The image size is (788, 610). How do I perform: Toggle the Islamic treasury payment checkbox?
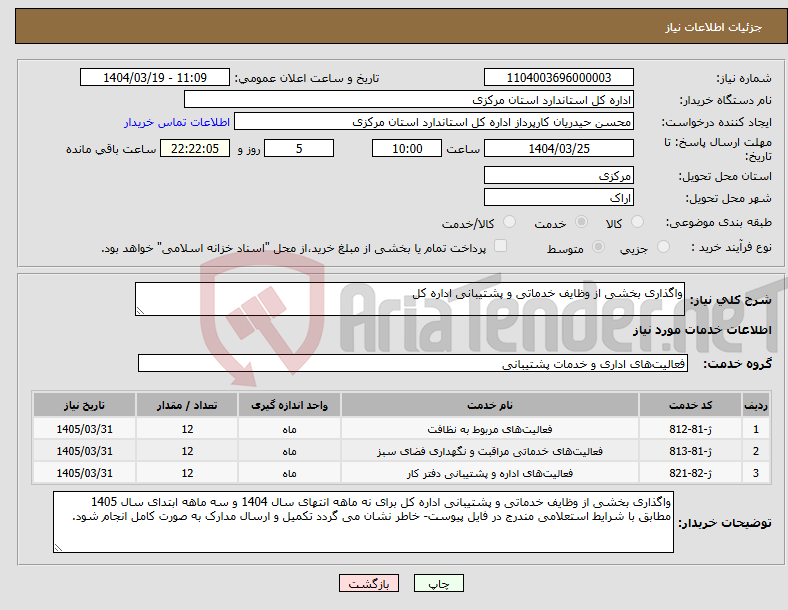click(501, 246)
